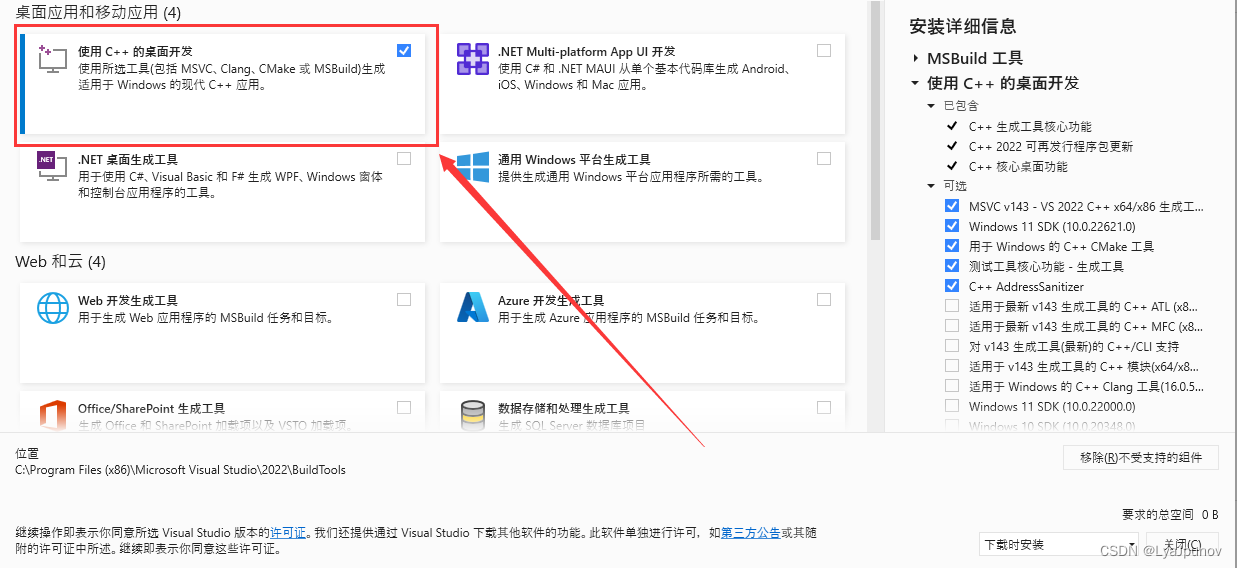Click the Office/SharePoint 生成工具 icon
This screenshot has height=568, width=1237.
(x=52, y=415)
